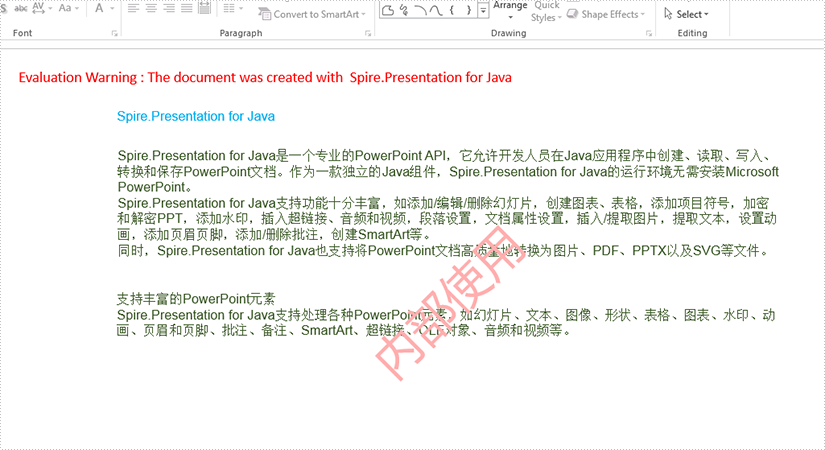This screenshot has width=825, height=450.
Task: Select the Left Brace shape
Action: pyautogui.click(x=451, y=10)
